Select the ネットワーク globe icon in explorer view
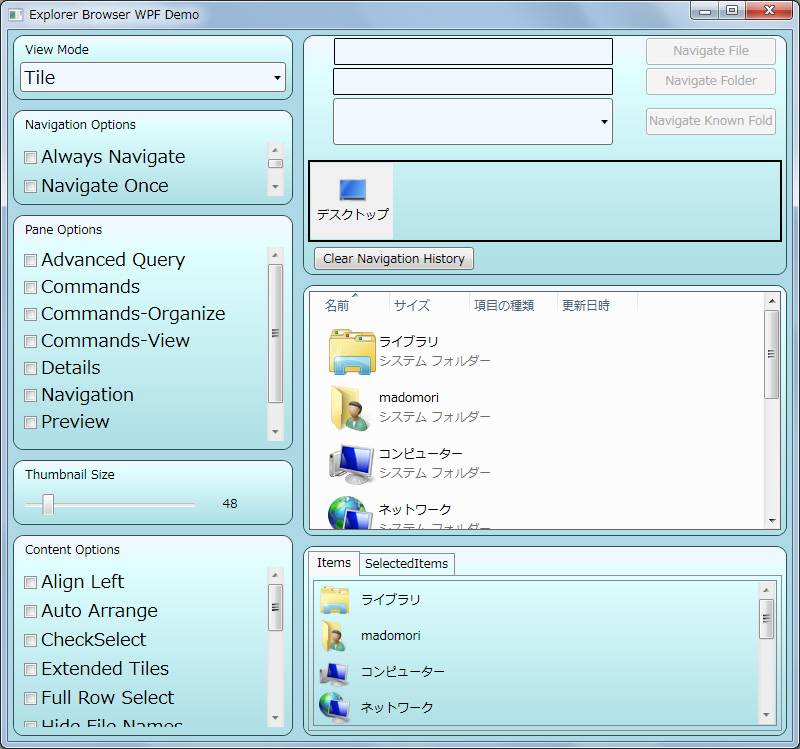The height and width of the screenshot is (749, 800). tap(350, 513)
